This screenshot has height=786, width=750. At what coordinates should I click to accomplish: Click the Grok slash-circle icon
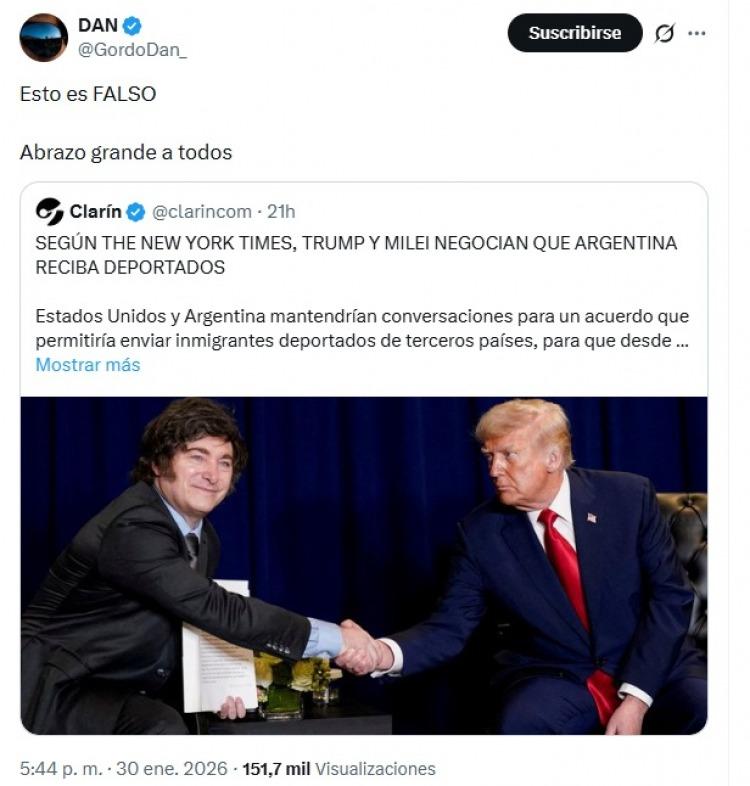[x=664, y=33]
